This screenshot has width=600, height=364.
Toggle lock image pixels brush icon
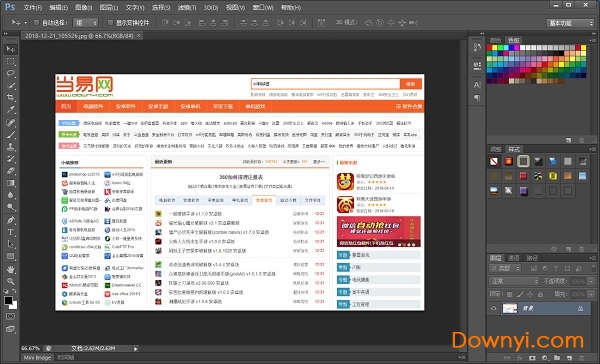click(520, 294)
